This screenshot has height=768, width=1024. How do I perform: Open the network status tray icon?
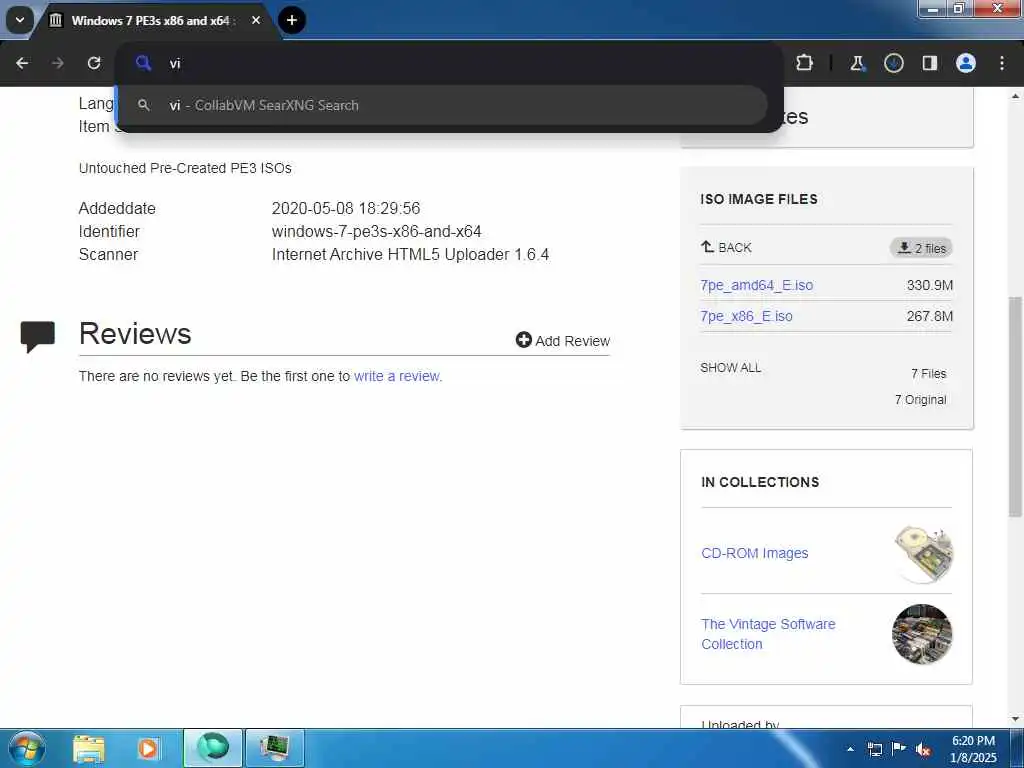(874, 749)
